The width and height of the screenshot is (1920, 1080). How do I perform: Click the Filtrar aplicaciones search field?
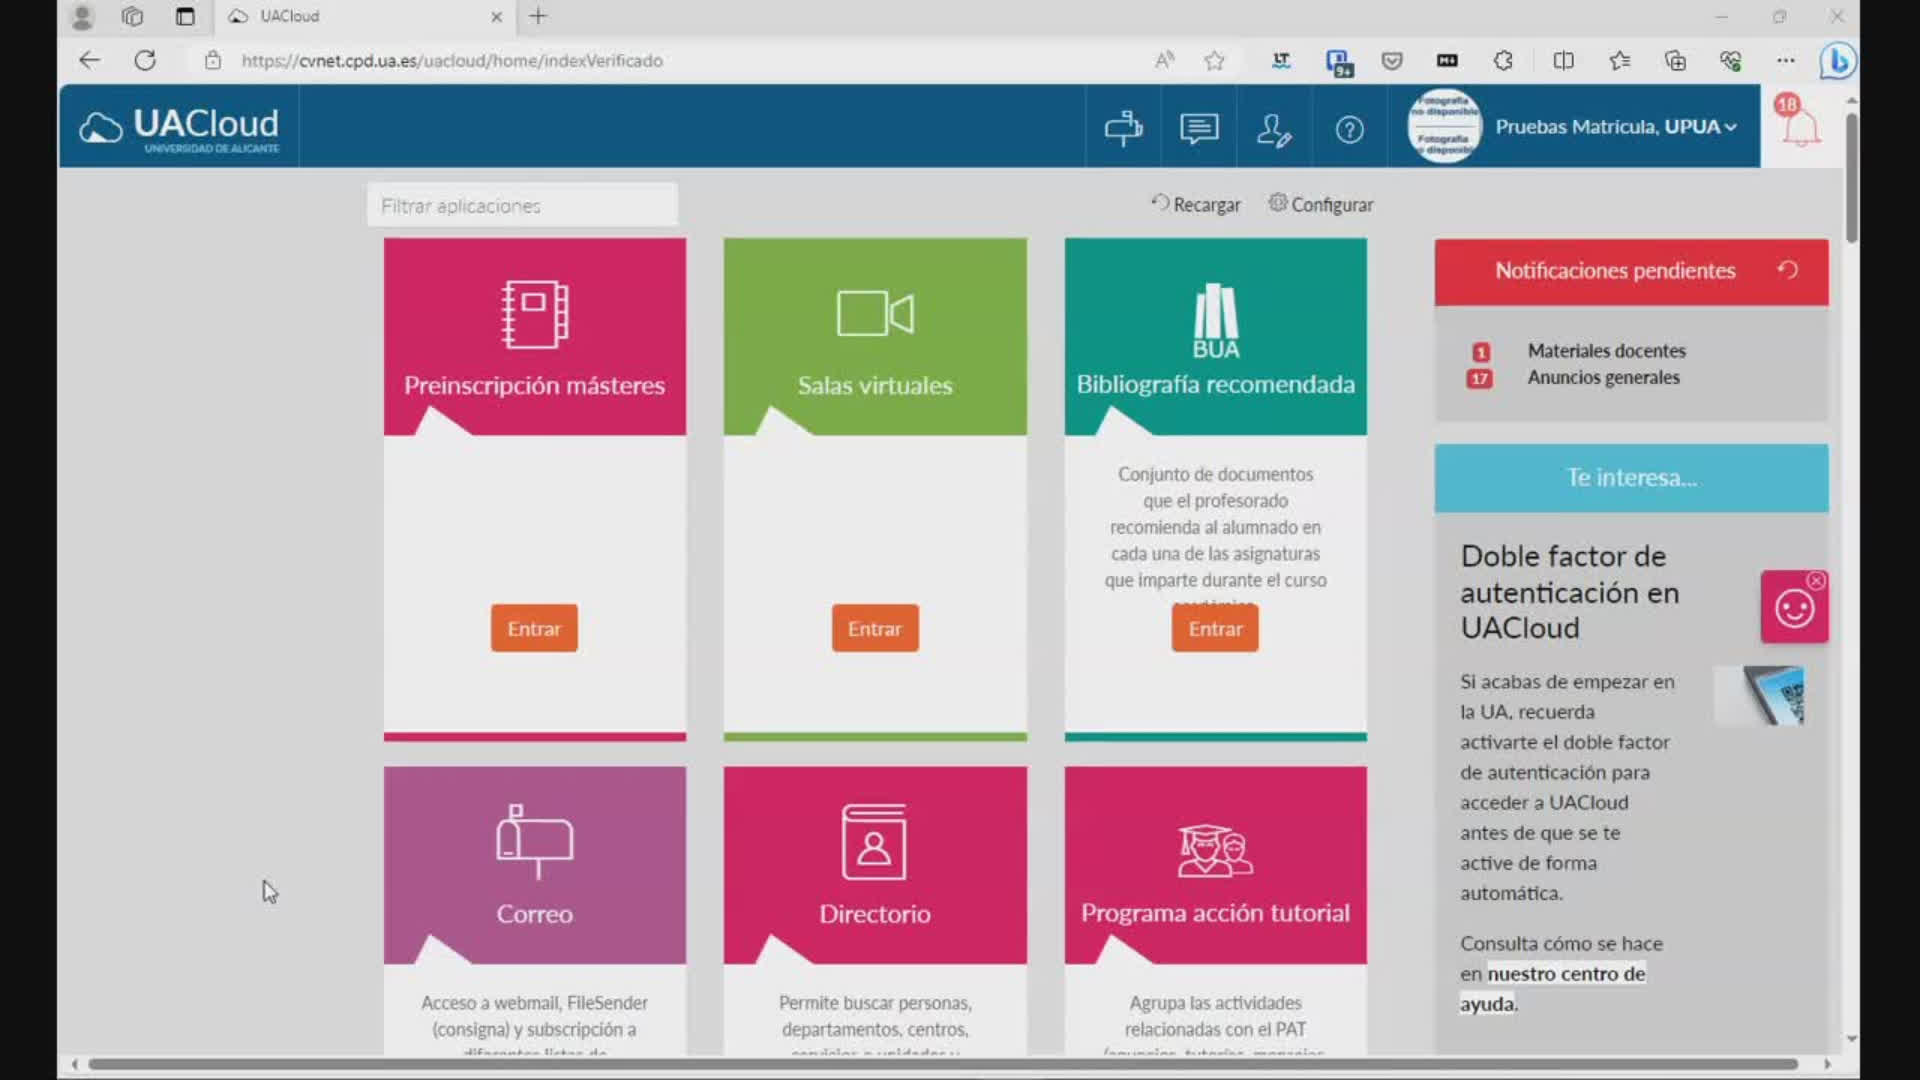click(522, 205)
